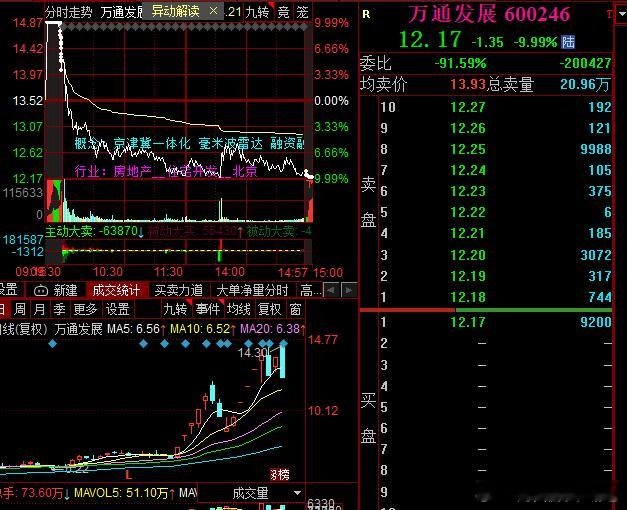Click the robot icon next to 新建

tap(41, 291)
